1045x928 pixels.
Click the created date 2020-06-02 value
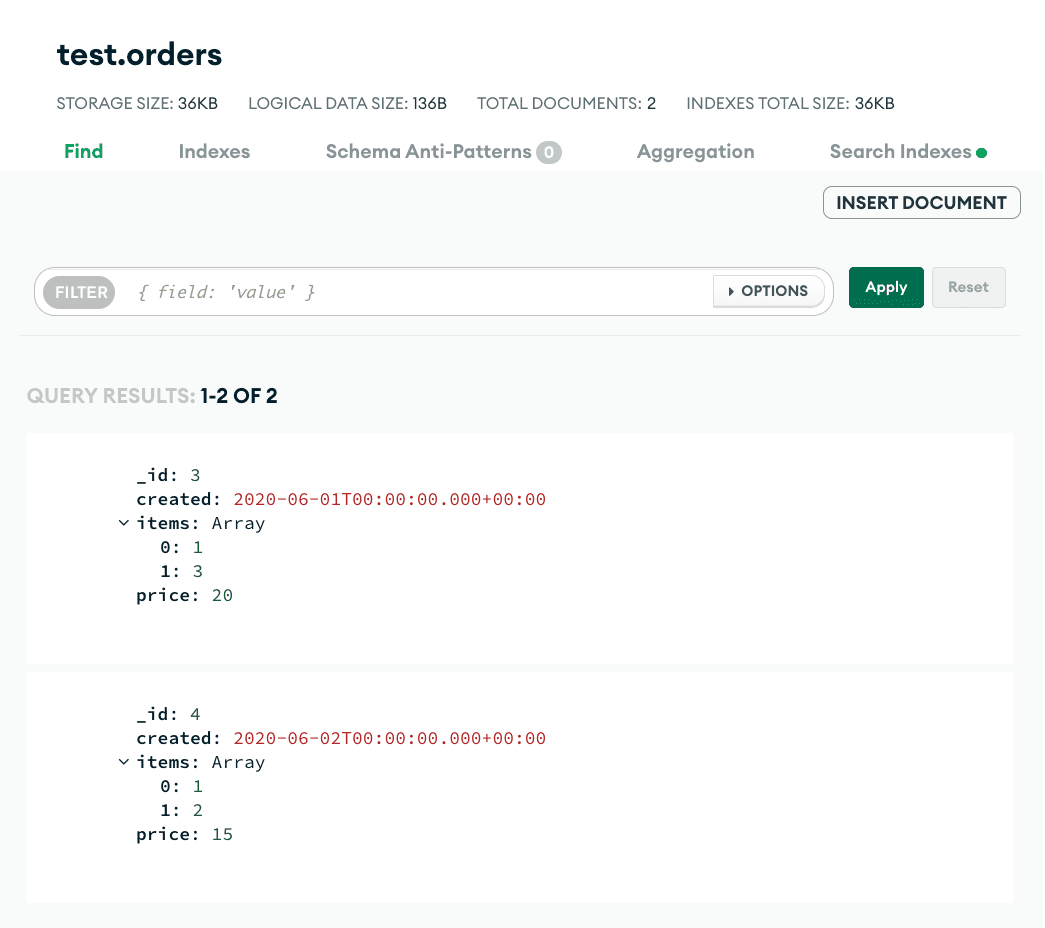[x=389, y=738]
